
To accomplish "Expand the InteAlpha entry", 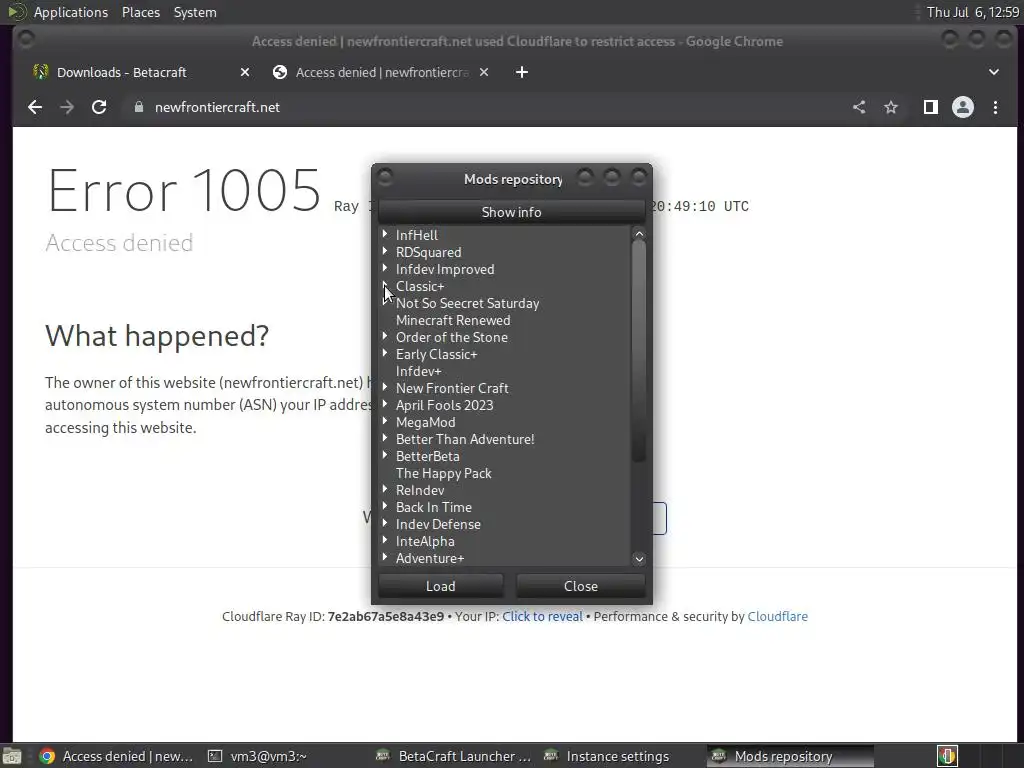I will pyautogui.click(x=385, y=540).
